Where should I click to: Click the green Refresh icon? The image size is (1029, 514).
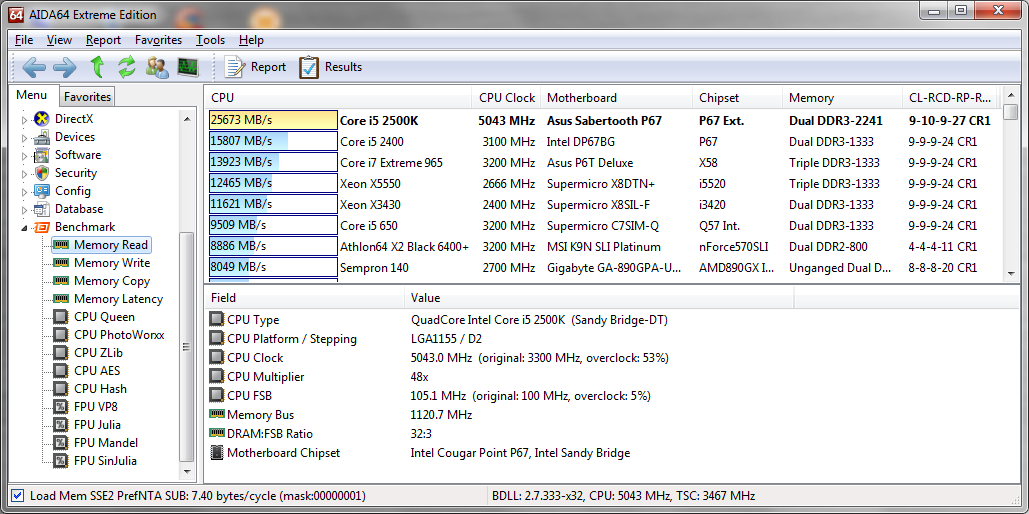126,67
